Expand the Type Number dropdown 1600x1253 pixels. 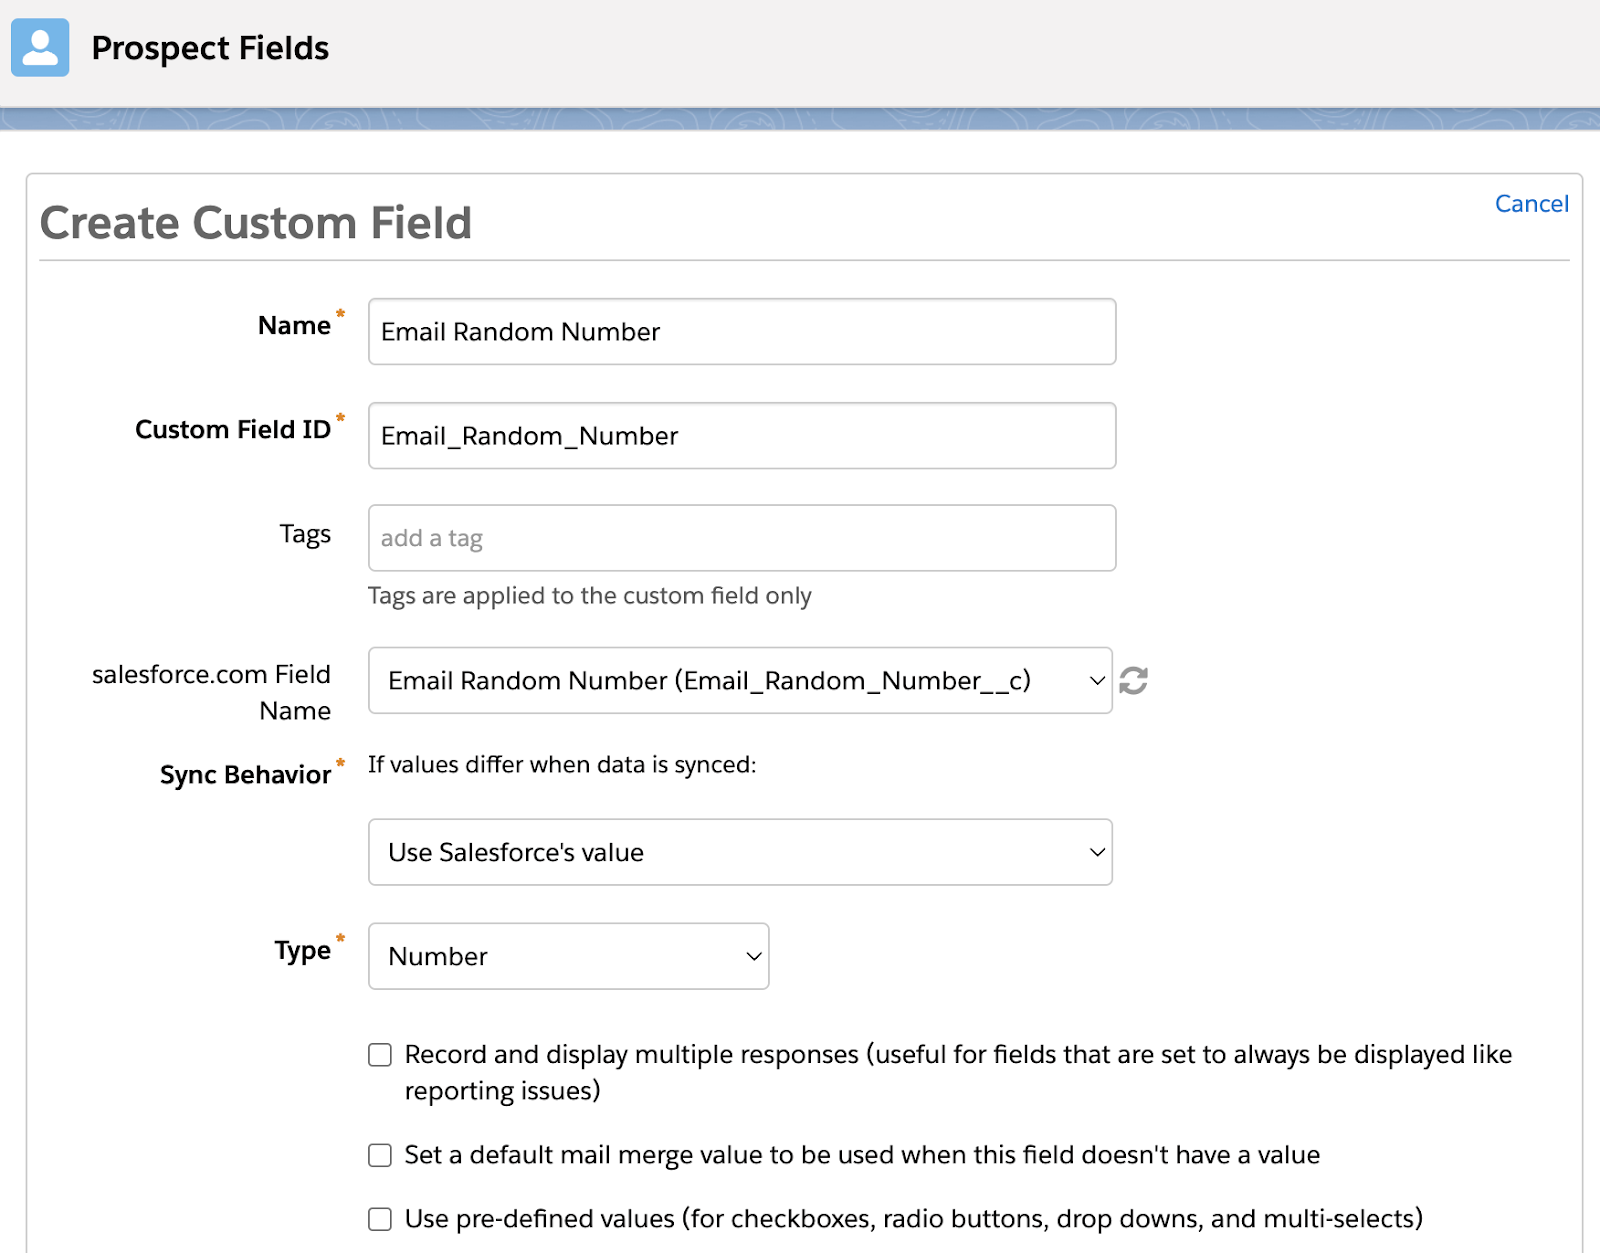point(568,956)
